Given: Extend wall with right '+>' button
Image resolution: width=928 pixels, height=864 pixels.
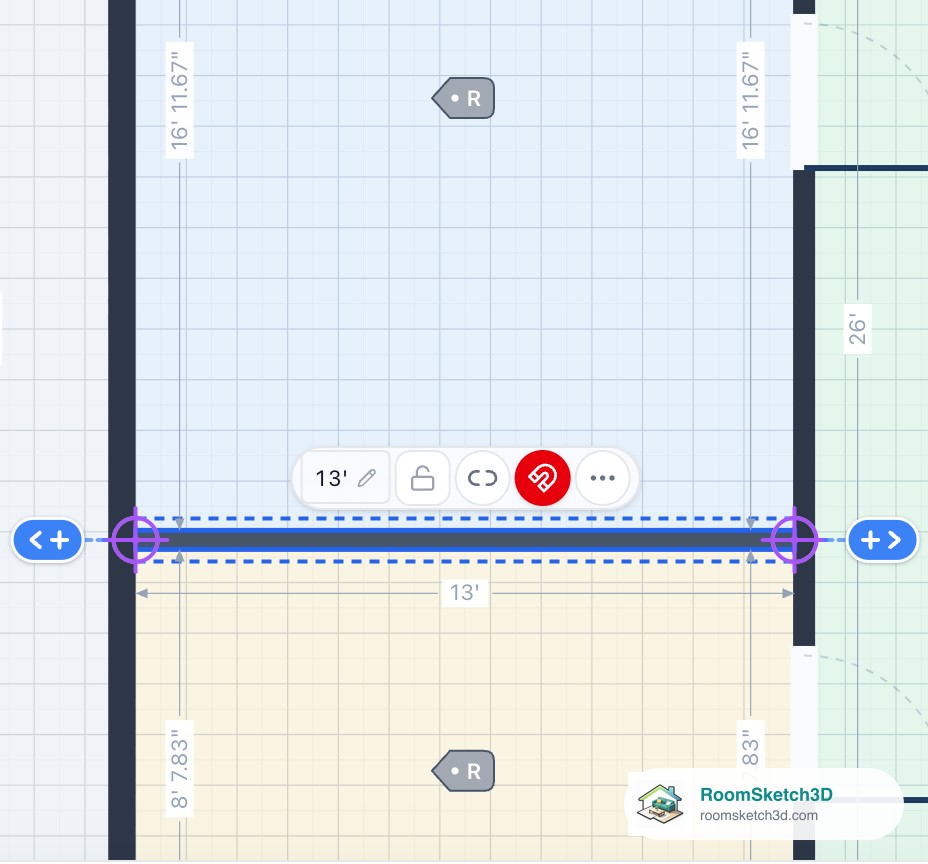Looking at the screenshot, I should [882, 540].
